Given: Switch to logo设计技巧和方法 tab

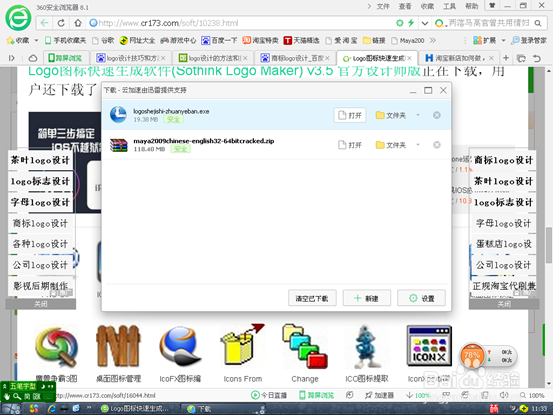Looking at the screenshot, I should pyautogui.click(x=131, y=58).
